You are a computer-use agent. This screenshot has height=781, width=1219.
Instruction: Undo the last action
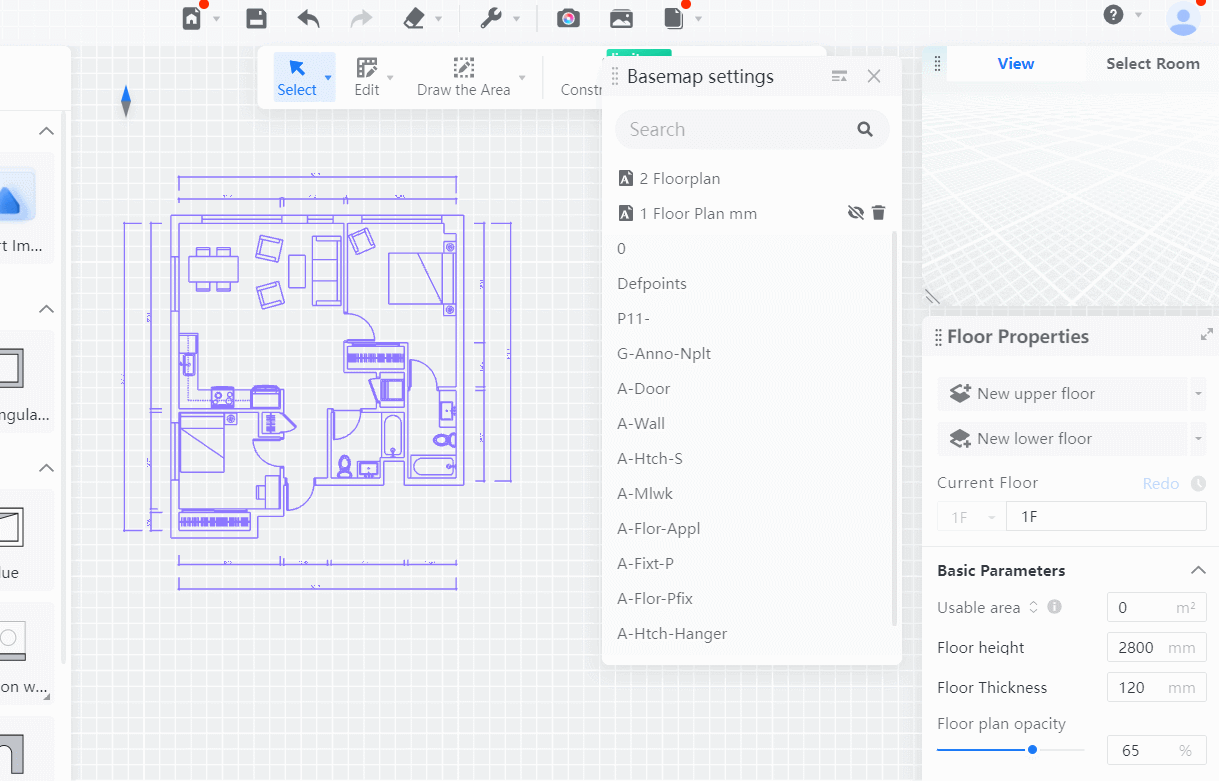click(309, 18)
